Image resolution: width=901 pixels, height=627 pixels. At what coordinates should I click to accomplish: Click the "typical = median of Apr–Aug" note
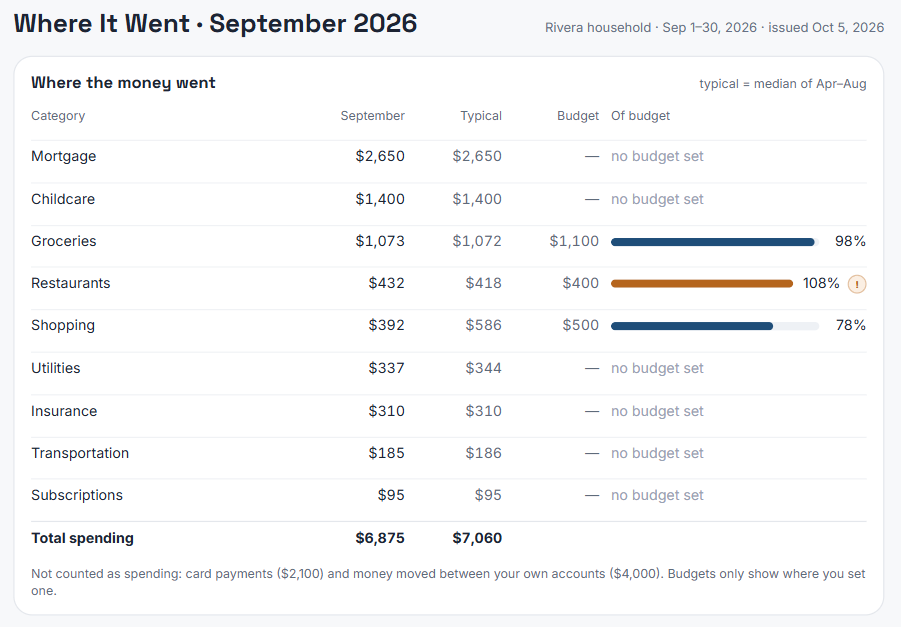click(x=783, y=84)
